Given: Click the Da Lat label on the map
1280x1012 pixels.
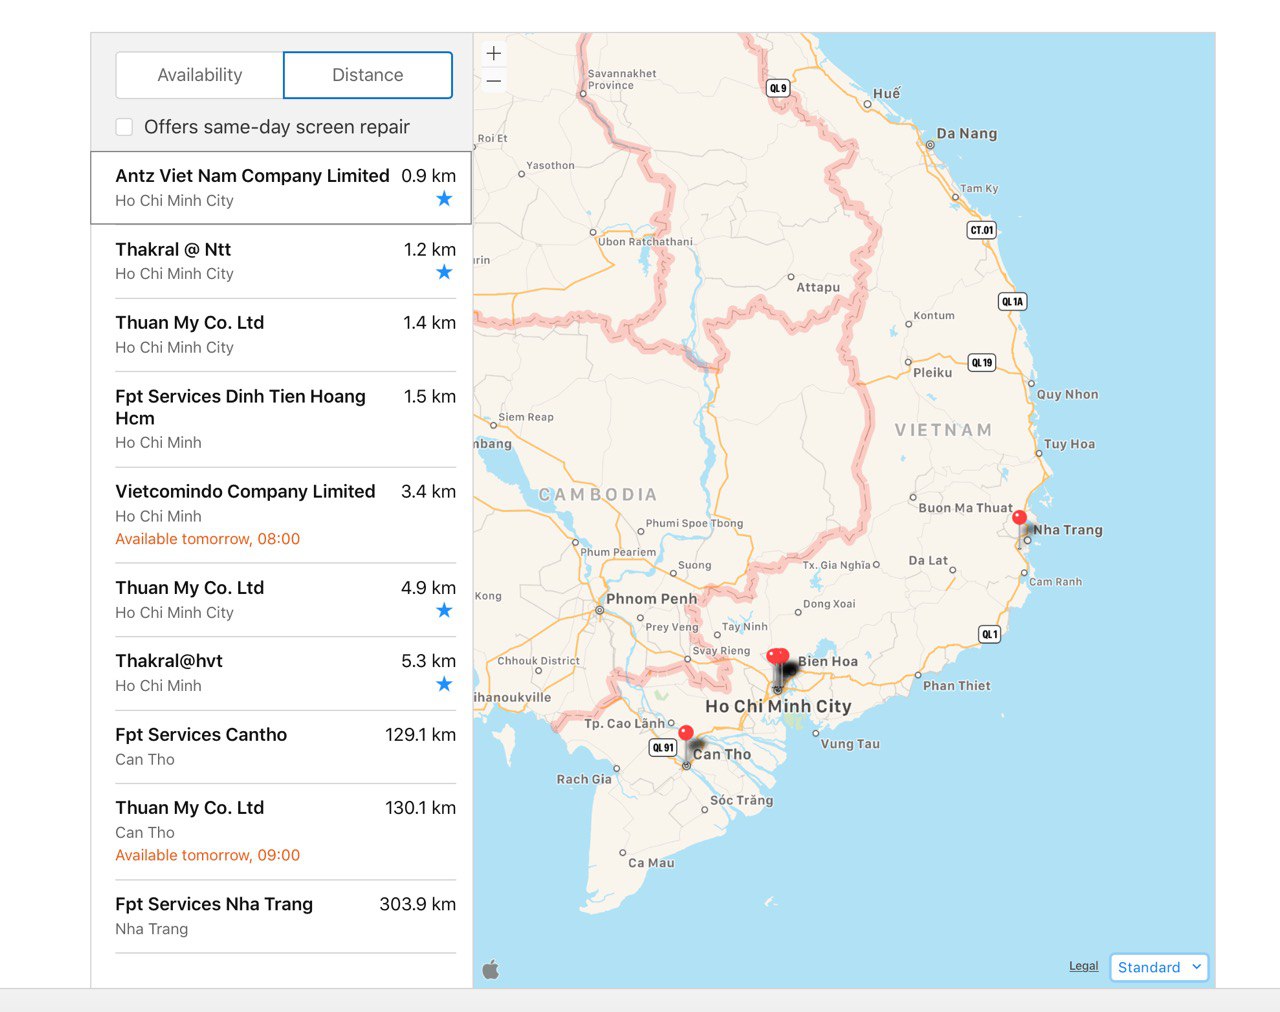Looking at the screenshot, I should (x=928, y=561).
